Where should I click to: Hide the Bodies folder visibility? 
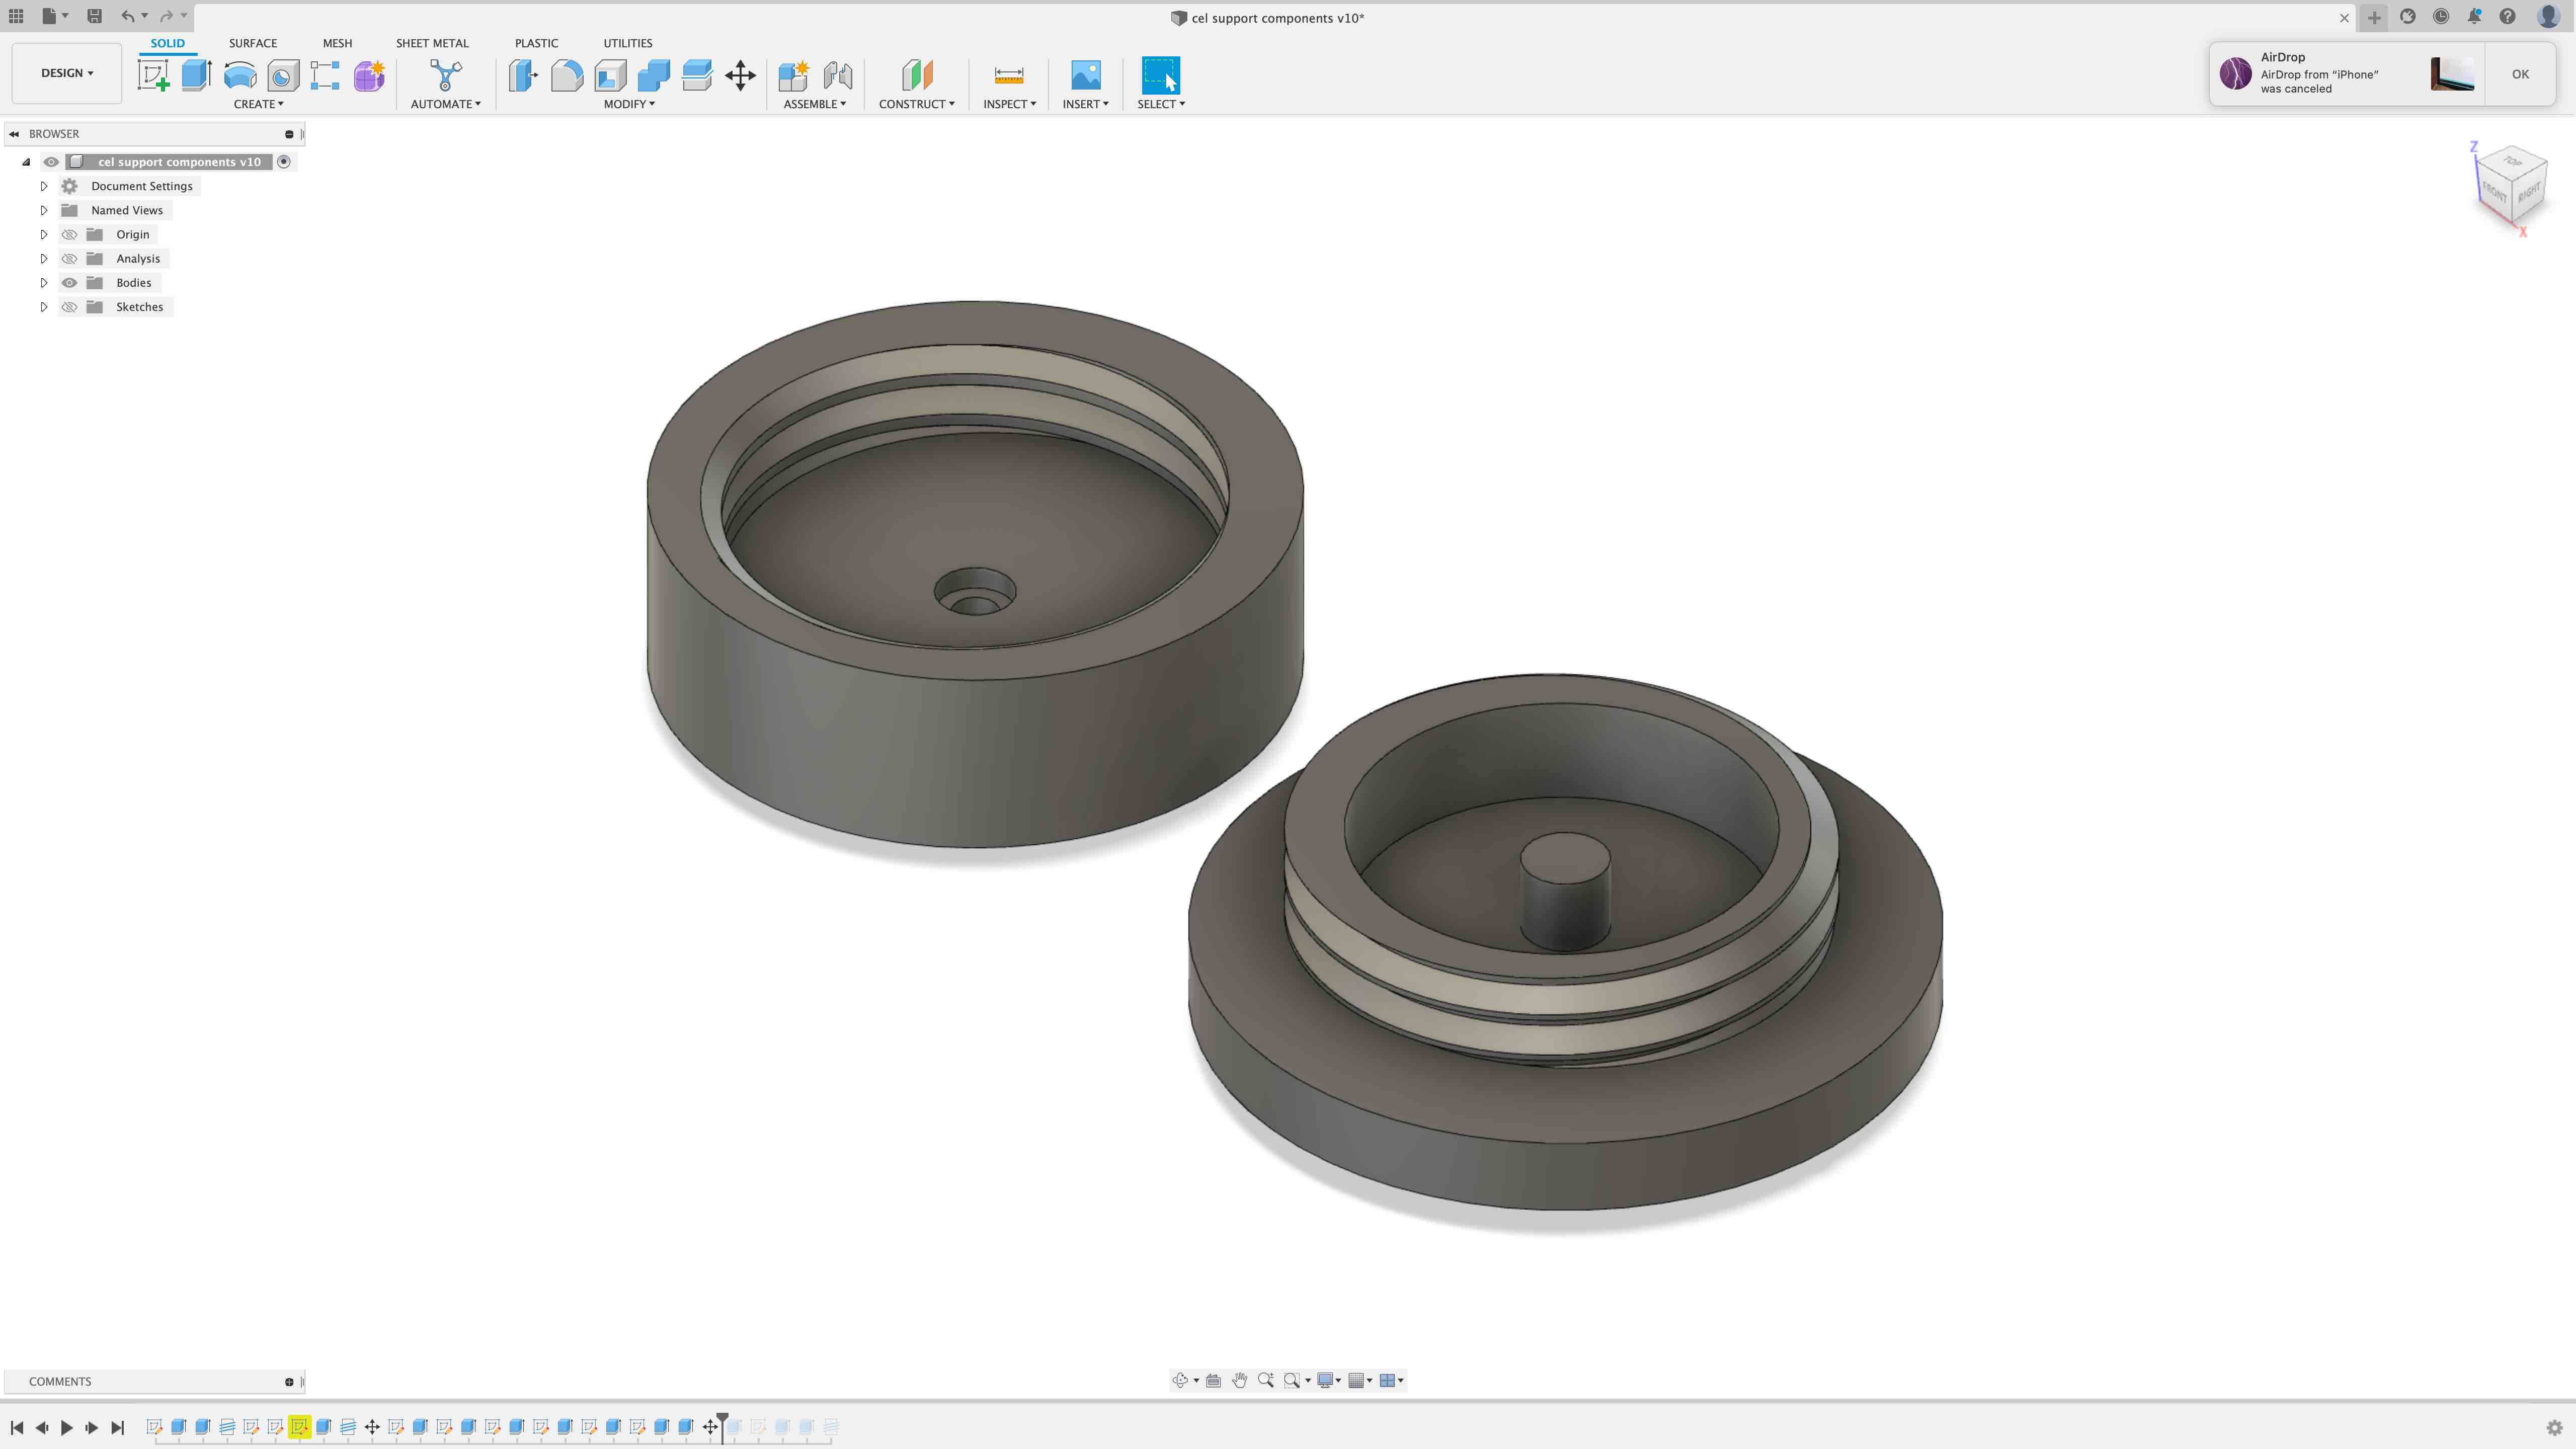[69, 283]
